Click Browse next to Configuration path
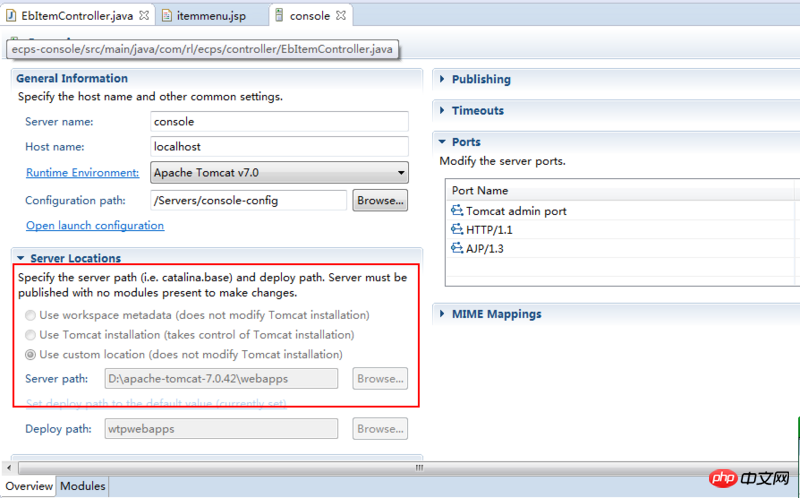This screenshot has height=498, width=800. tap(380, 200)
